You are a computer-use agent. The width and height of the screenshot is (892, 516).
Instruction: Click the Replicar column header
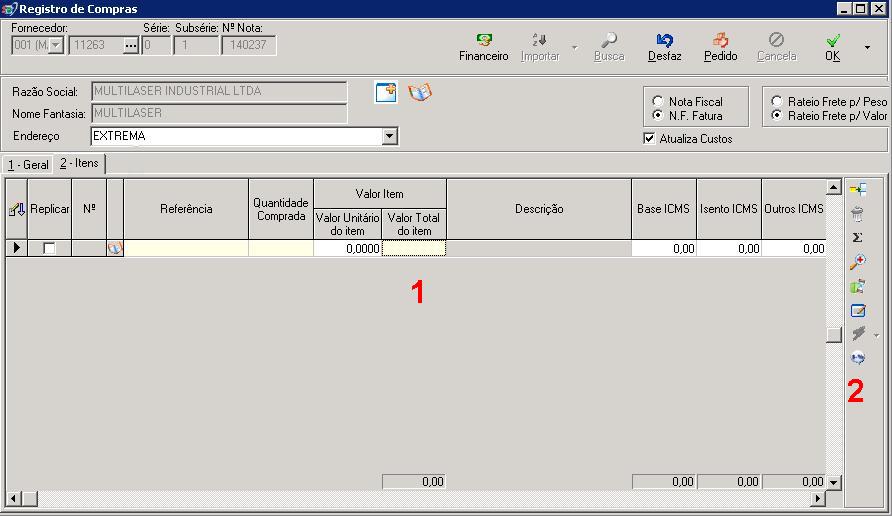pyautogui.click(x=49, y=209)
